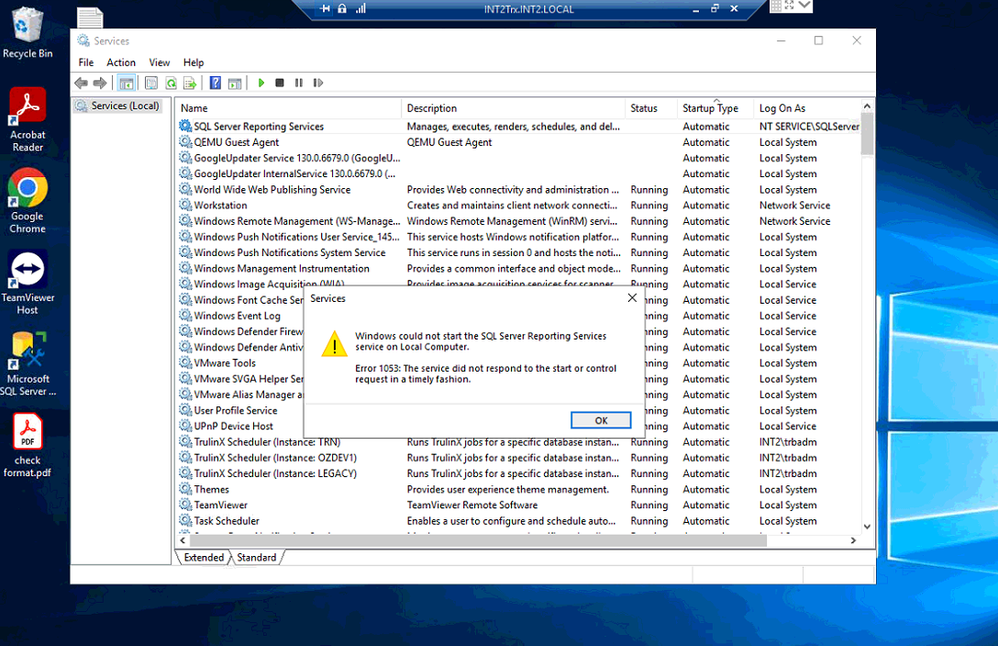Click the Pause Service icon

click(299, 83)
